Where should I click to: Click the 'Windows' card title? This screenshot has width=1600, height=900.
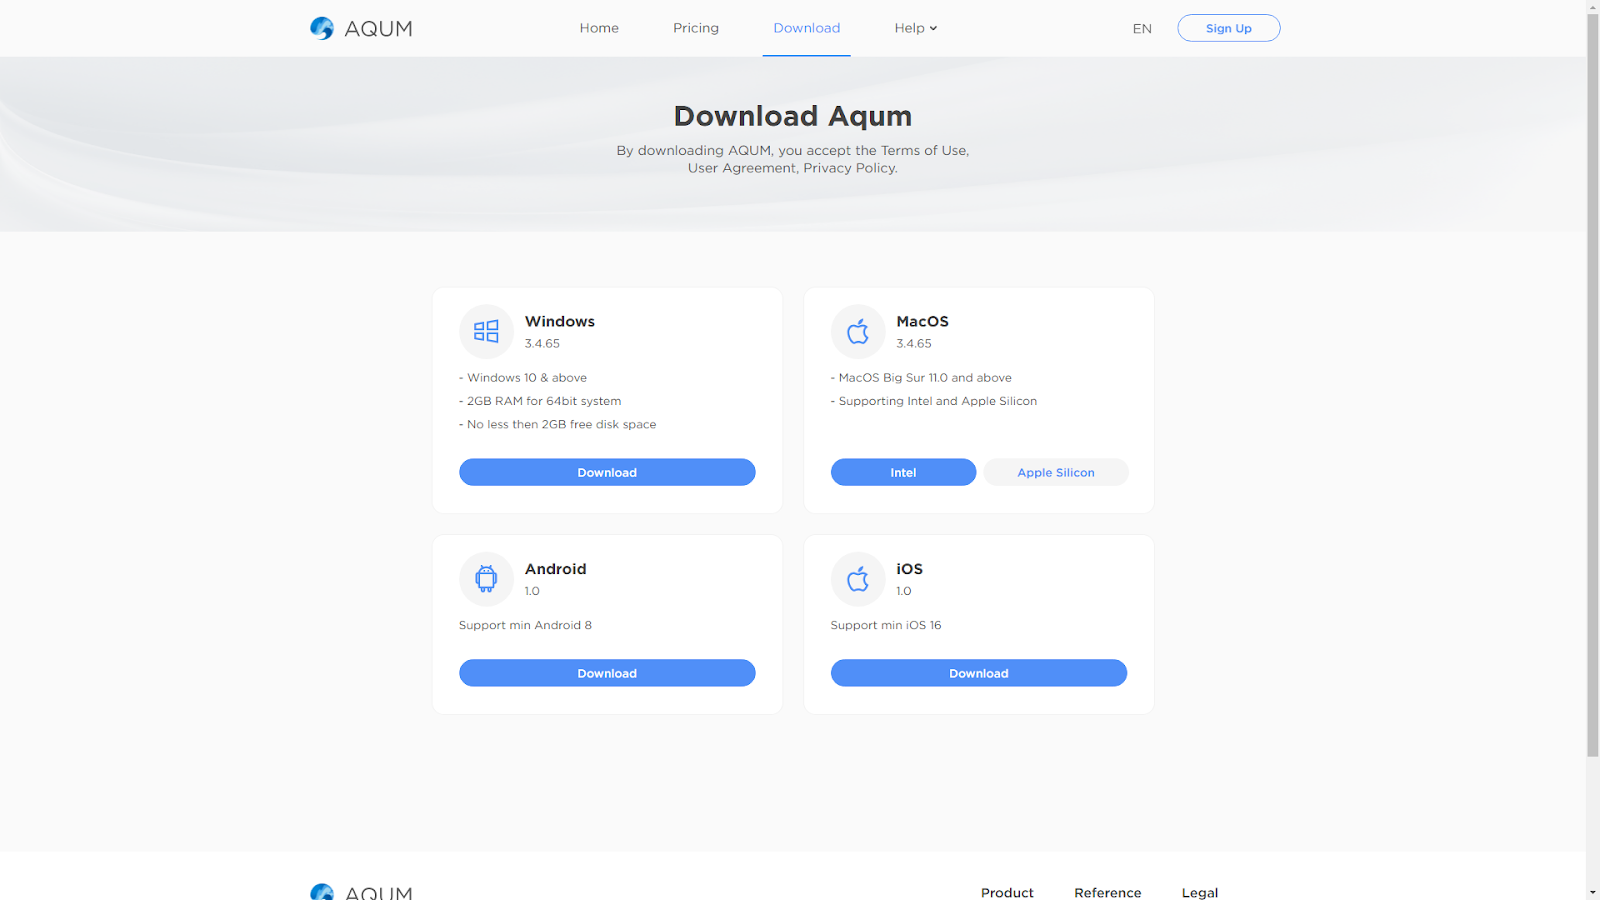click(560, 321)
